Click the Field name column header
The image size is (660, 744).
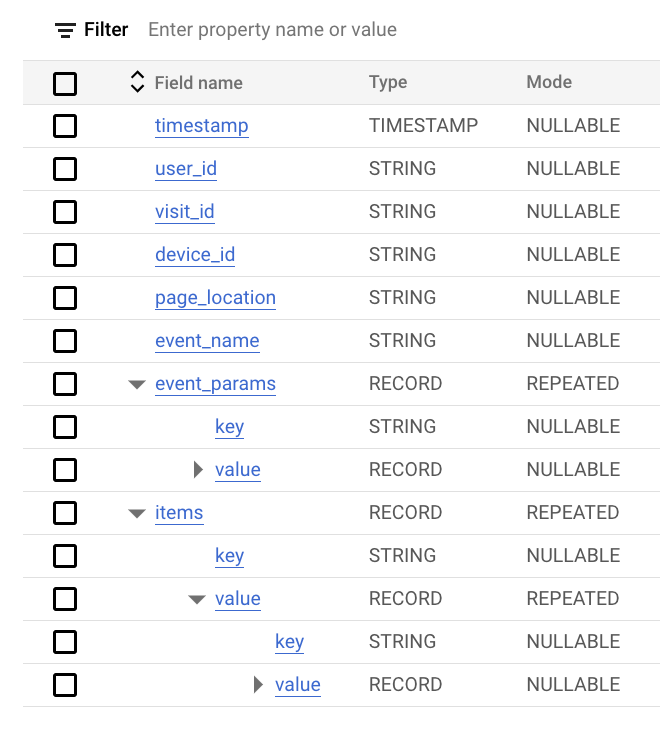pos(198,83)
